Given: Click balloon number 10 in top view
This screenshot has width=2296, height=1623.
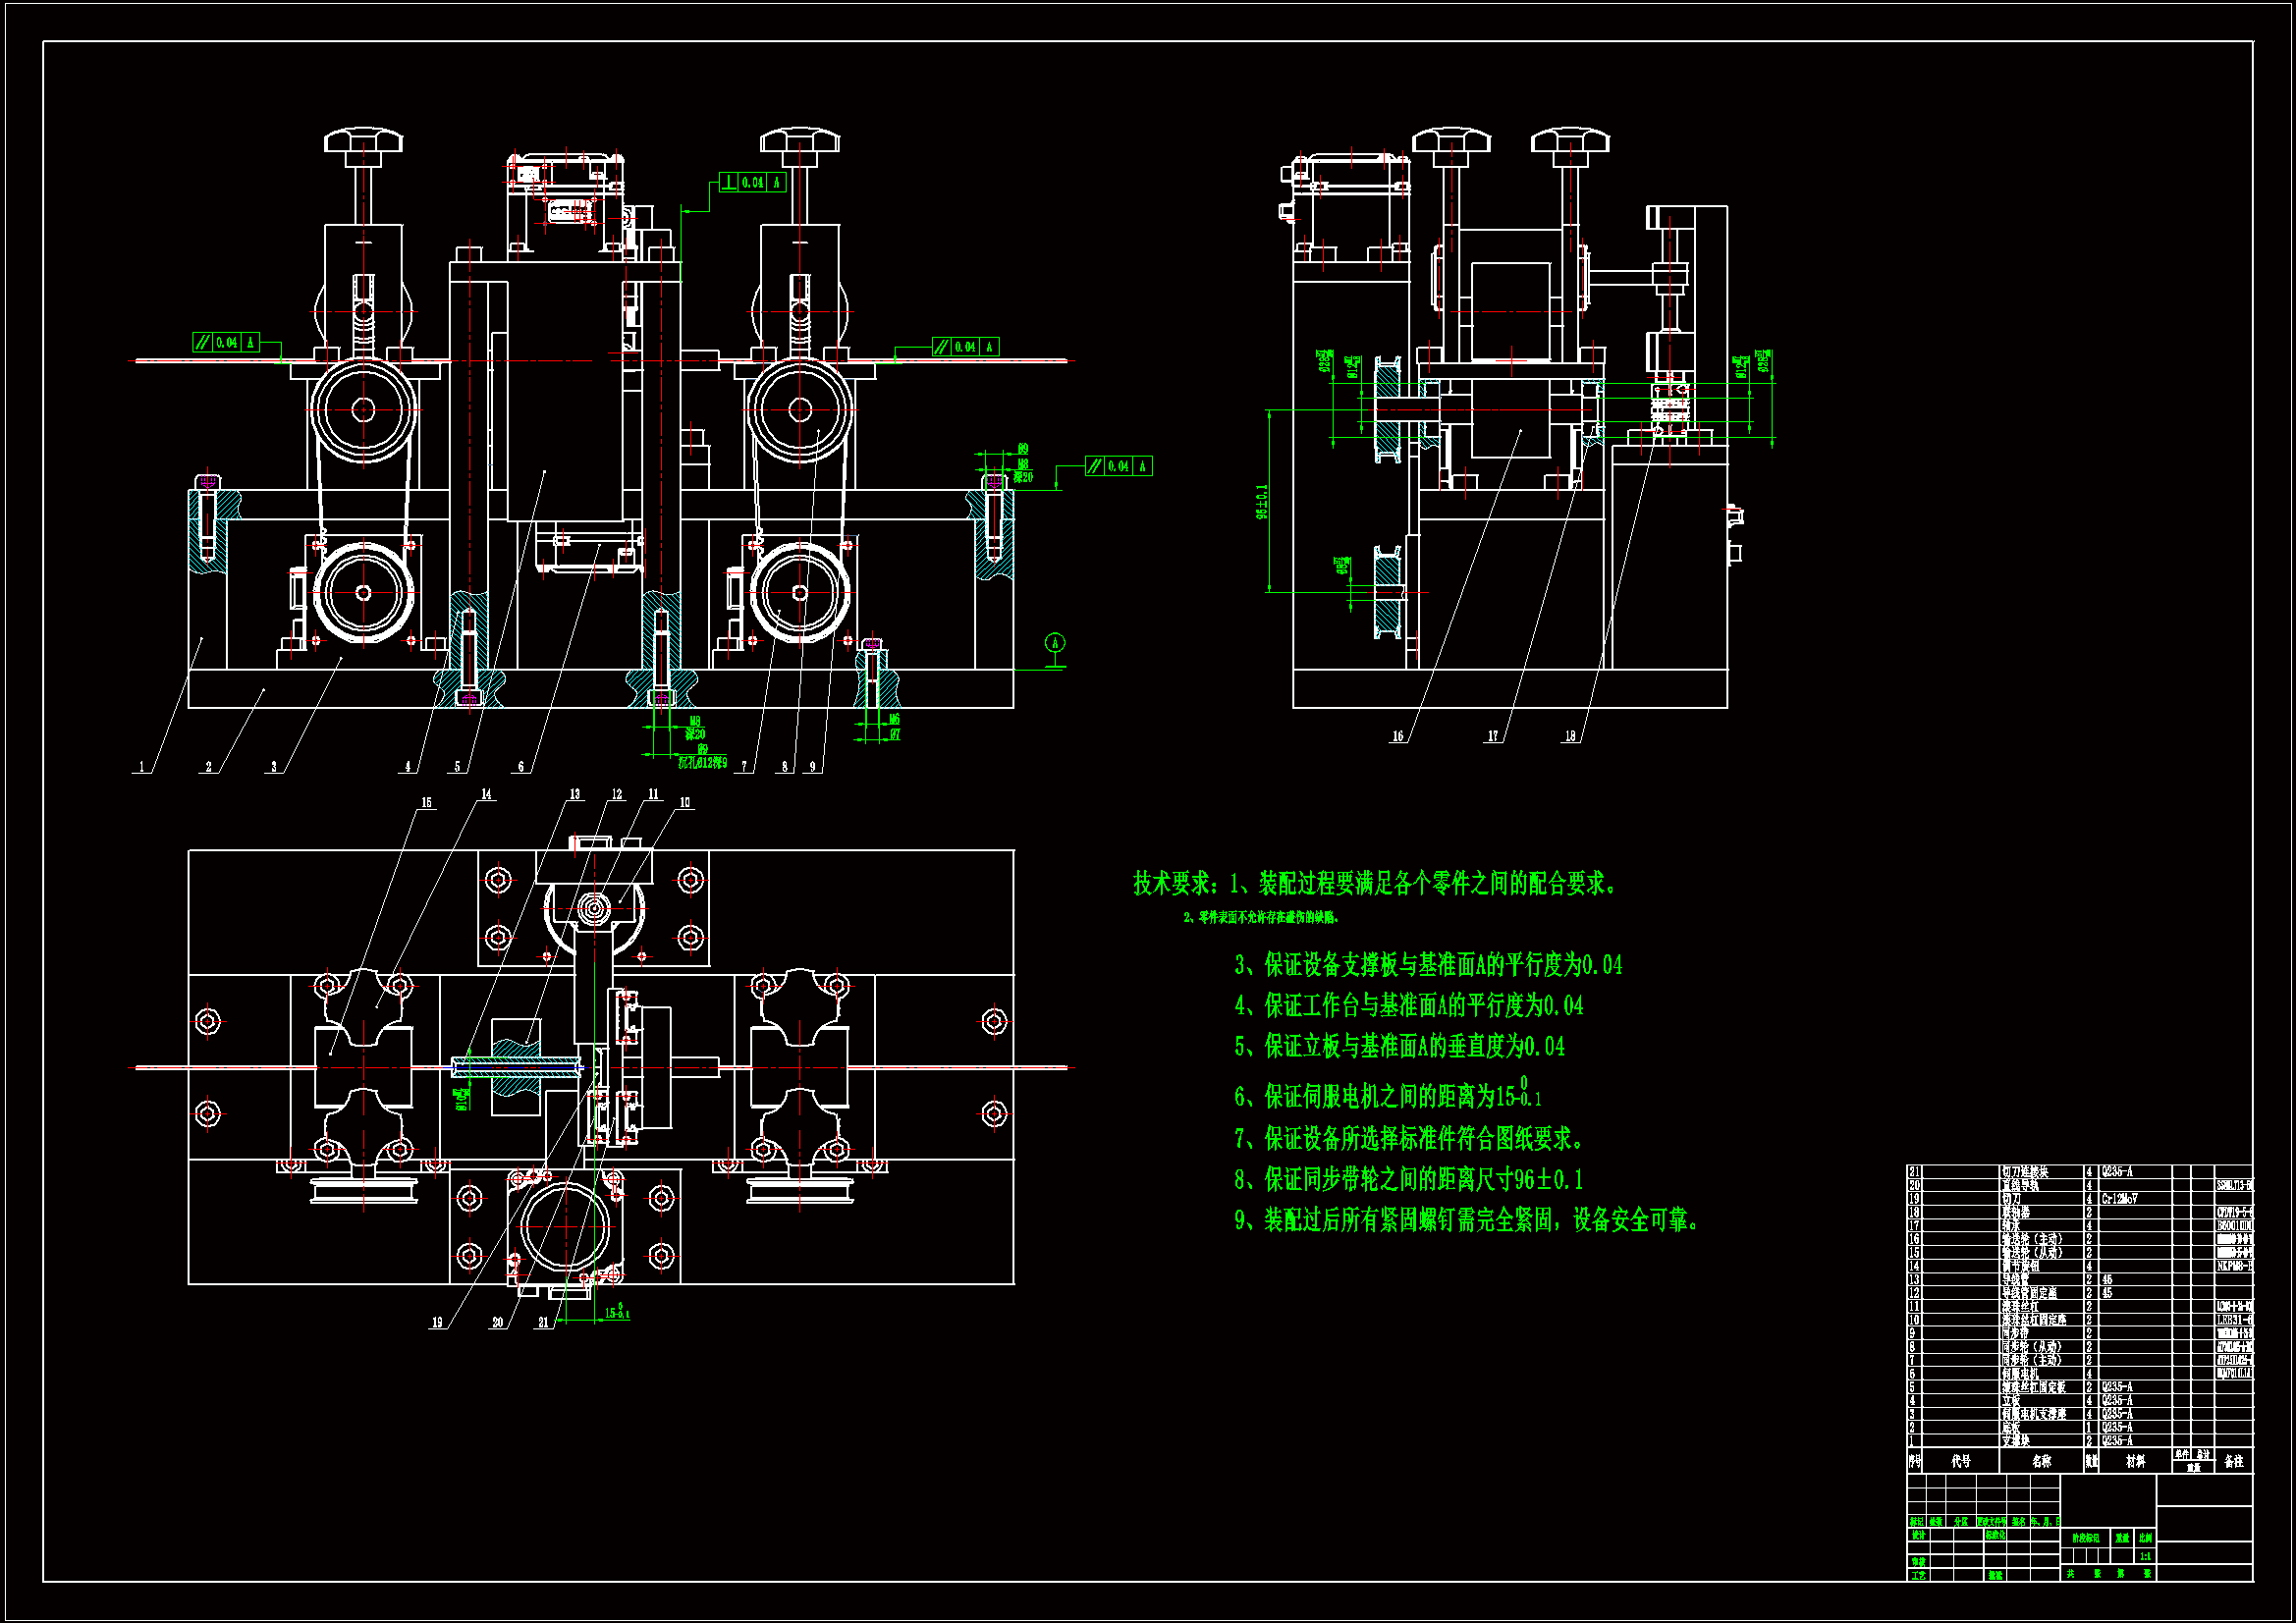Looking at the screenshot, I should [x=685, y=802].
